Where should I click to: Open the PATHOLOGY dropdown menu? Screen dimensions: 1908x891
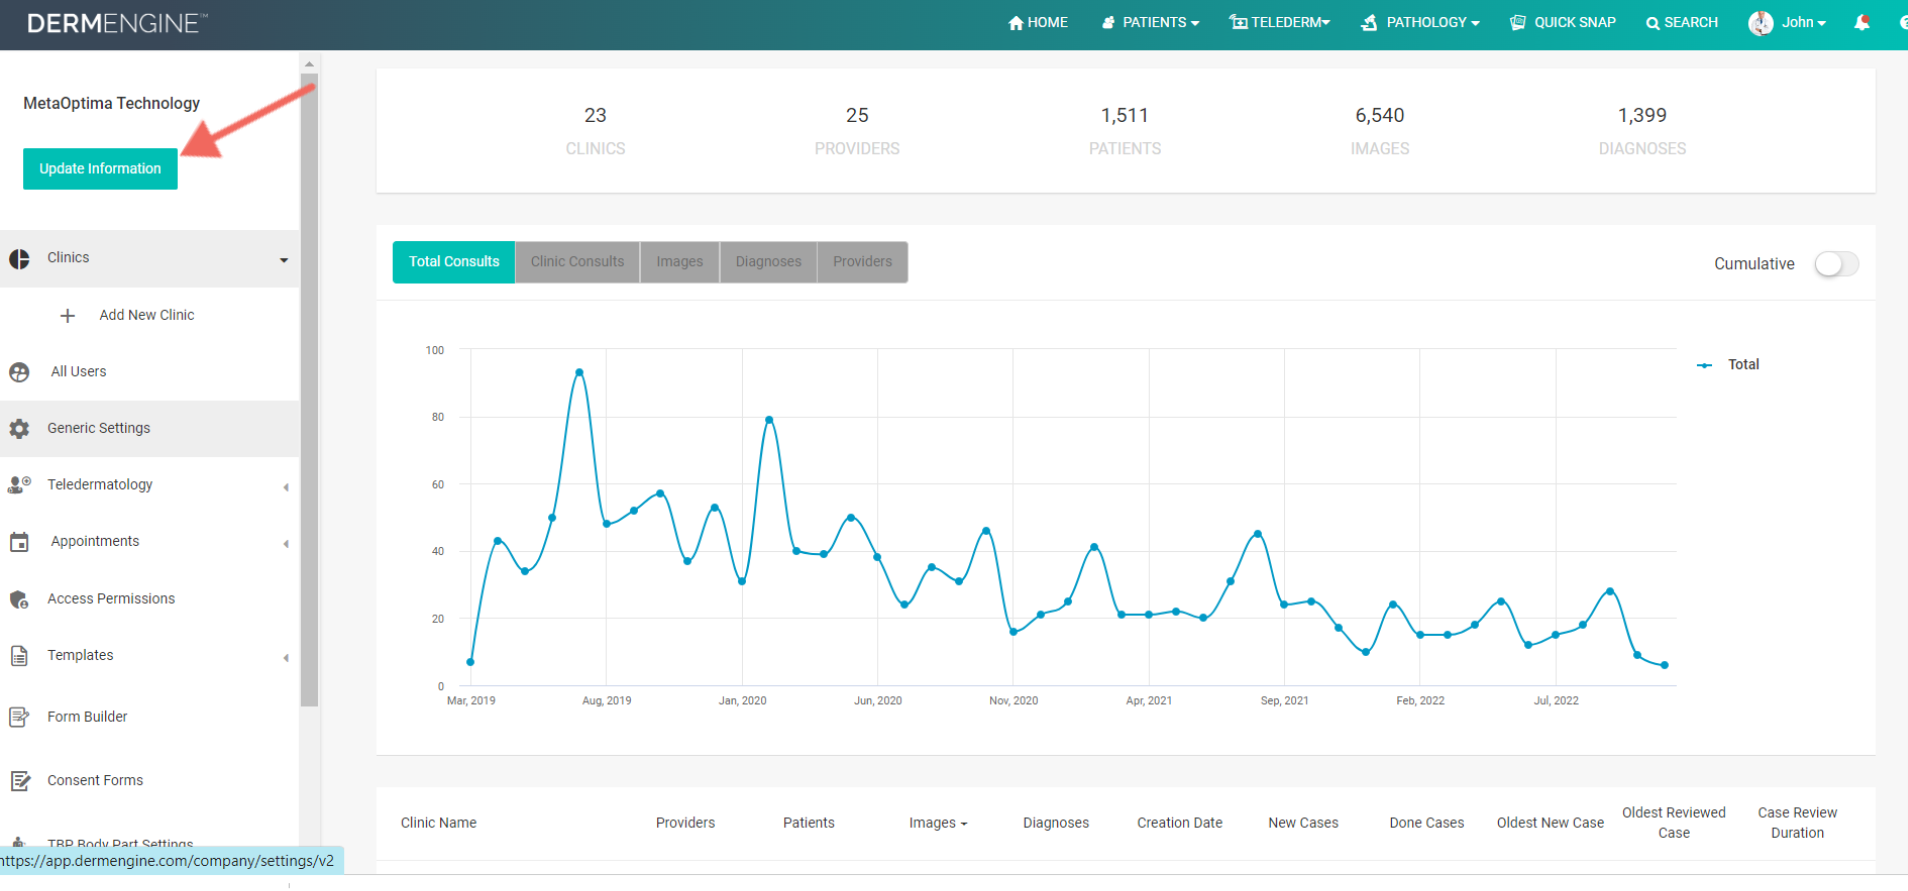click(x=1420, y=23)
